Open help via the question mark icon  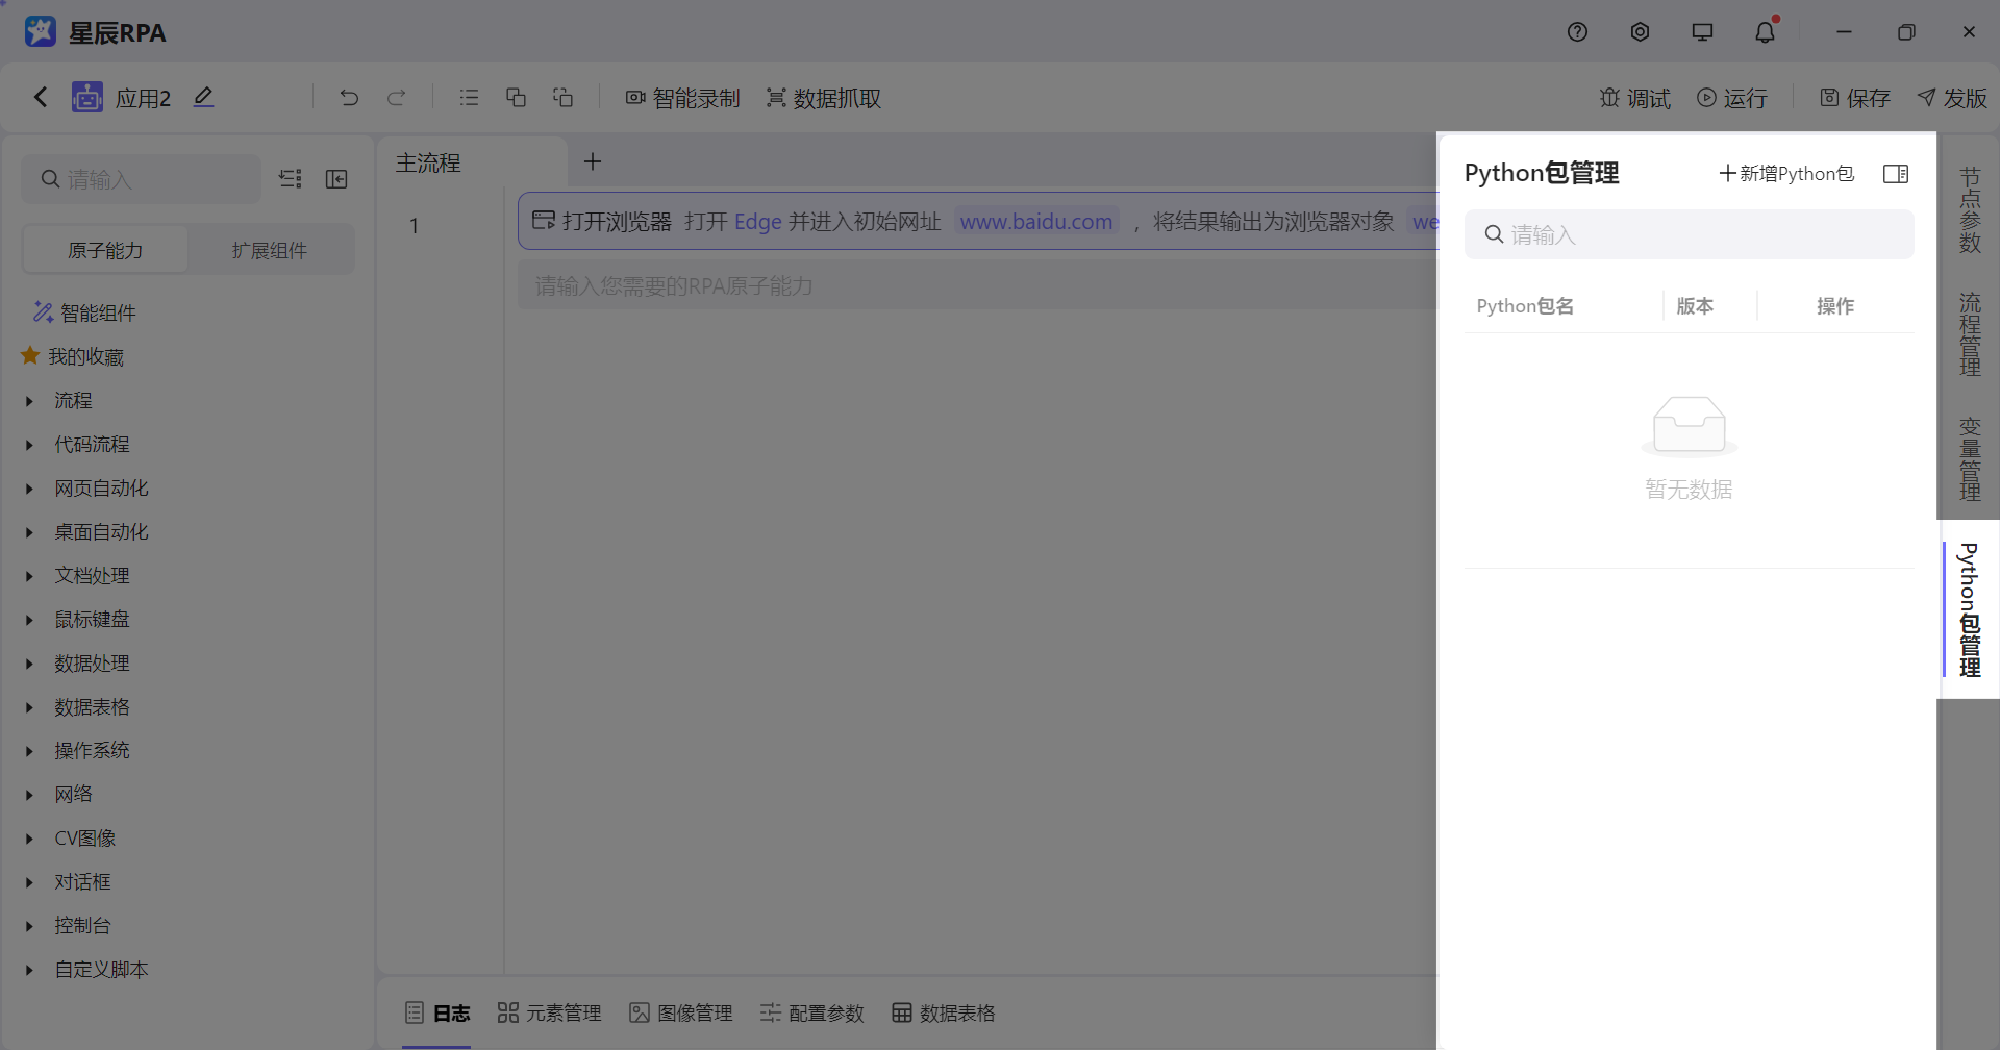point(1577,31)
